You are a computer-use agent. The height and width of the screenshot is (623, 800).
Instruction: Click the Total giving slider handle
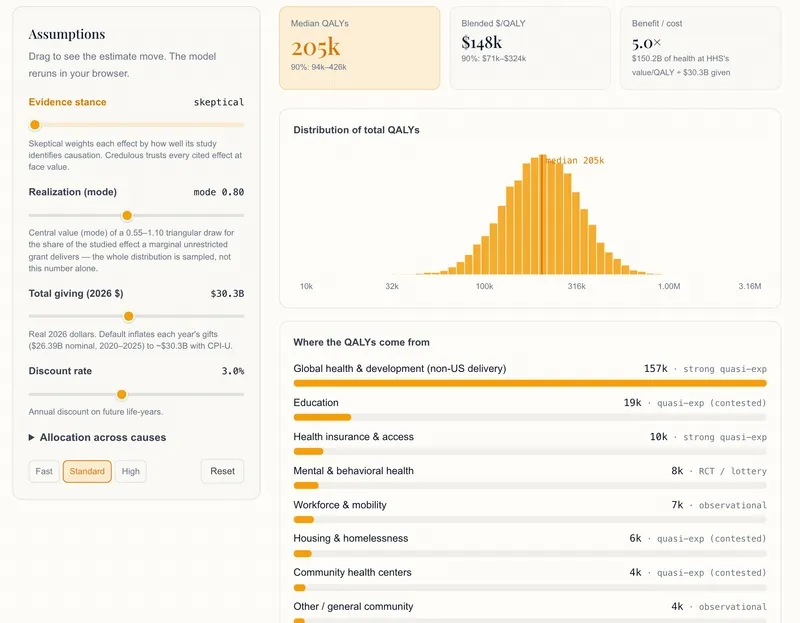click(129, 316)
